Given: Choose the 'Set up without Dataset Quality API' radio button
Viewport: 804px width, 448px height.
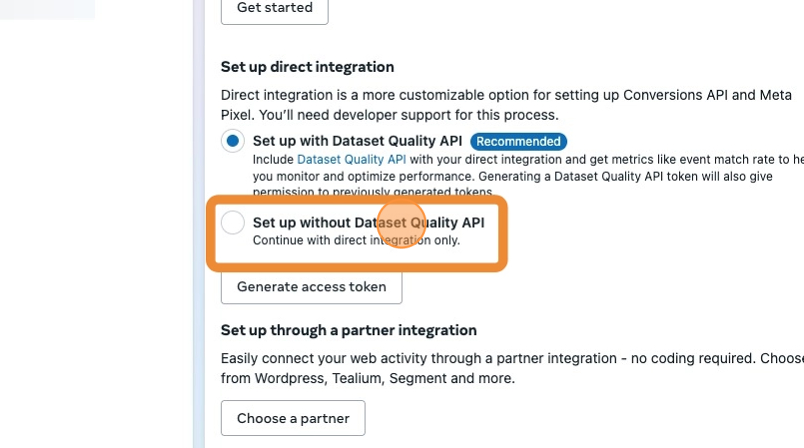Looking at the screenshot, I should [233, 223].
